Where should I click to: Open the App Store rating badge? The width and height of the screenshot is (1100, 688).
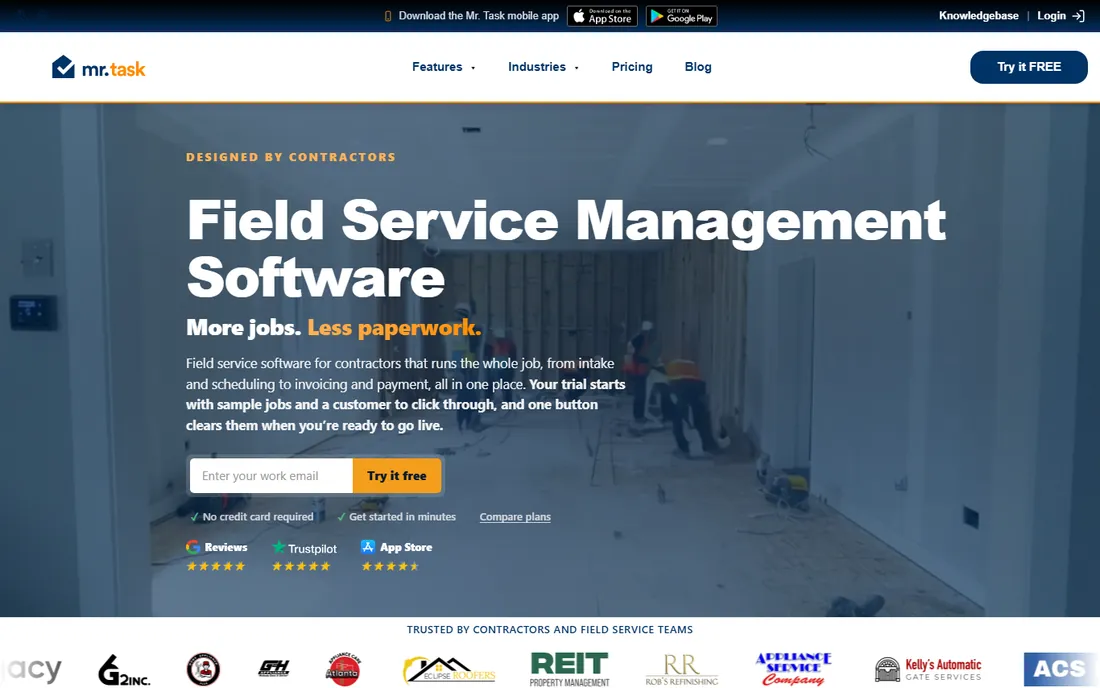[396, 555]
